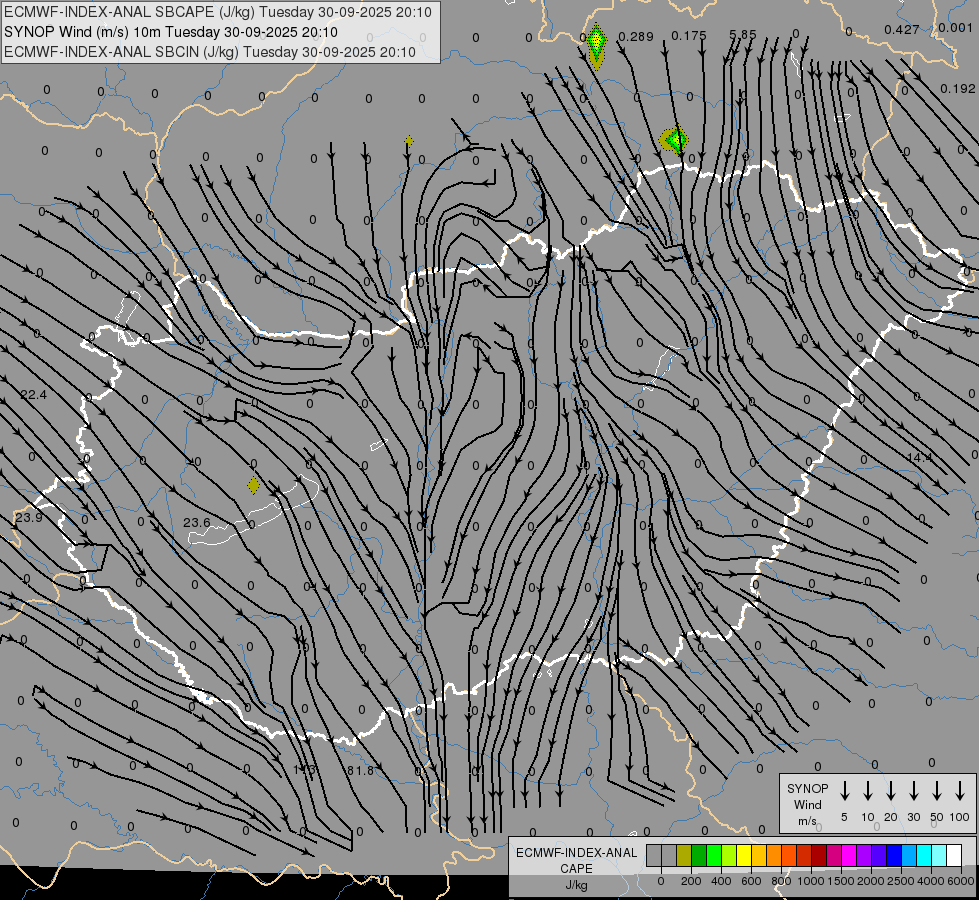The height and width of the screenshot is (900, 979).
Task: Click the 100 m/s wind arrow in legend
Action: tap(960, 791)
